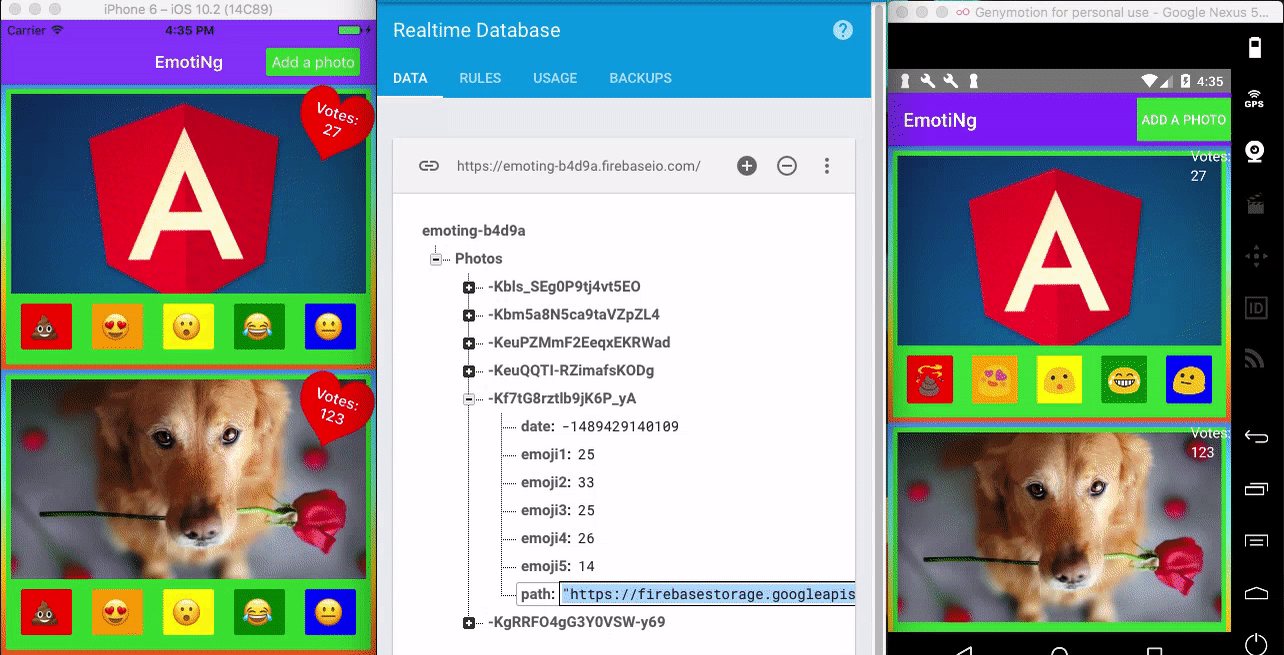Expand node -Kbm5a8N5ca9taVZpZL4

469,315
